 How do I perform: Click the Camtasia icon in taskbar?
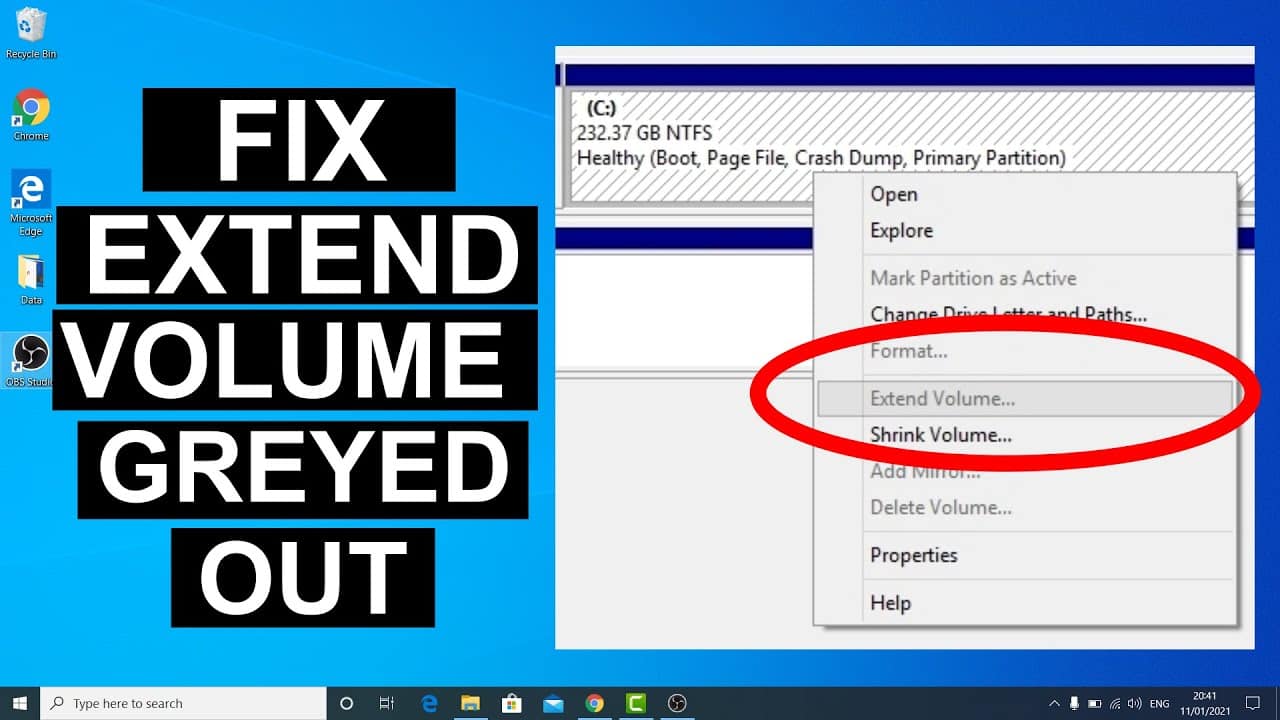pyautogui.click(x=635, y=703)
